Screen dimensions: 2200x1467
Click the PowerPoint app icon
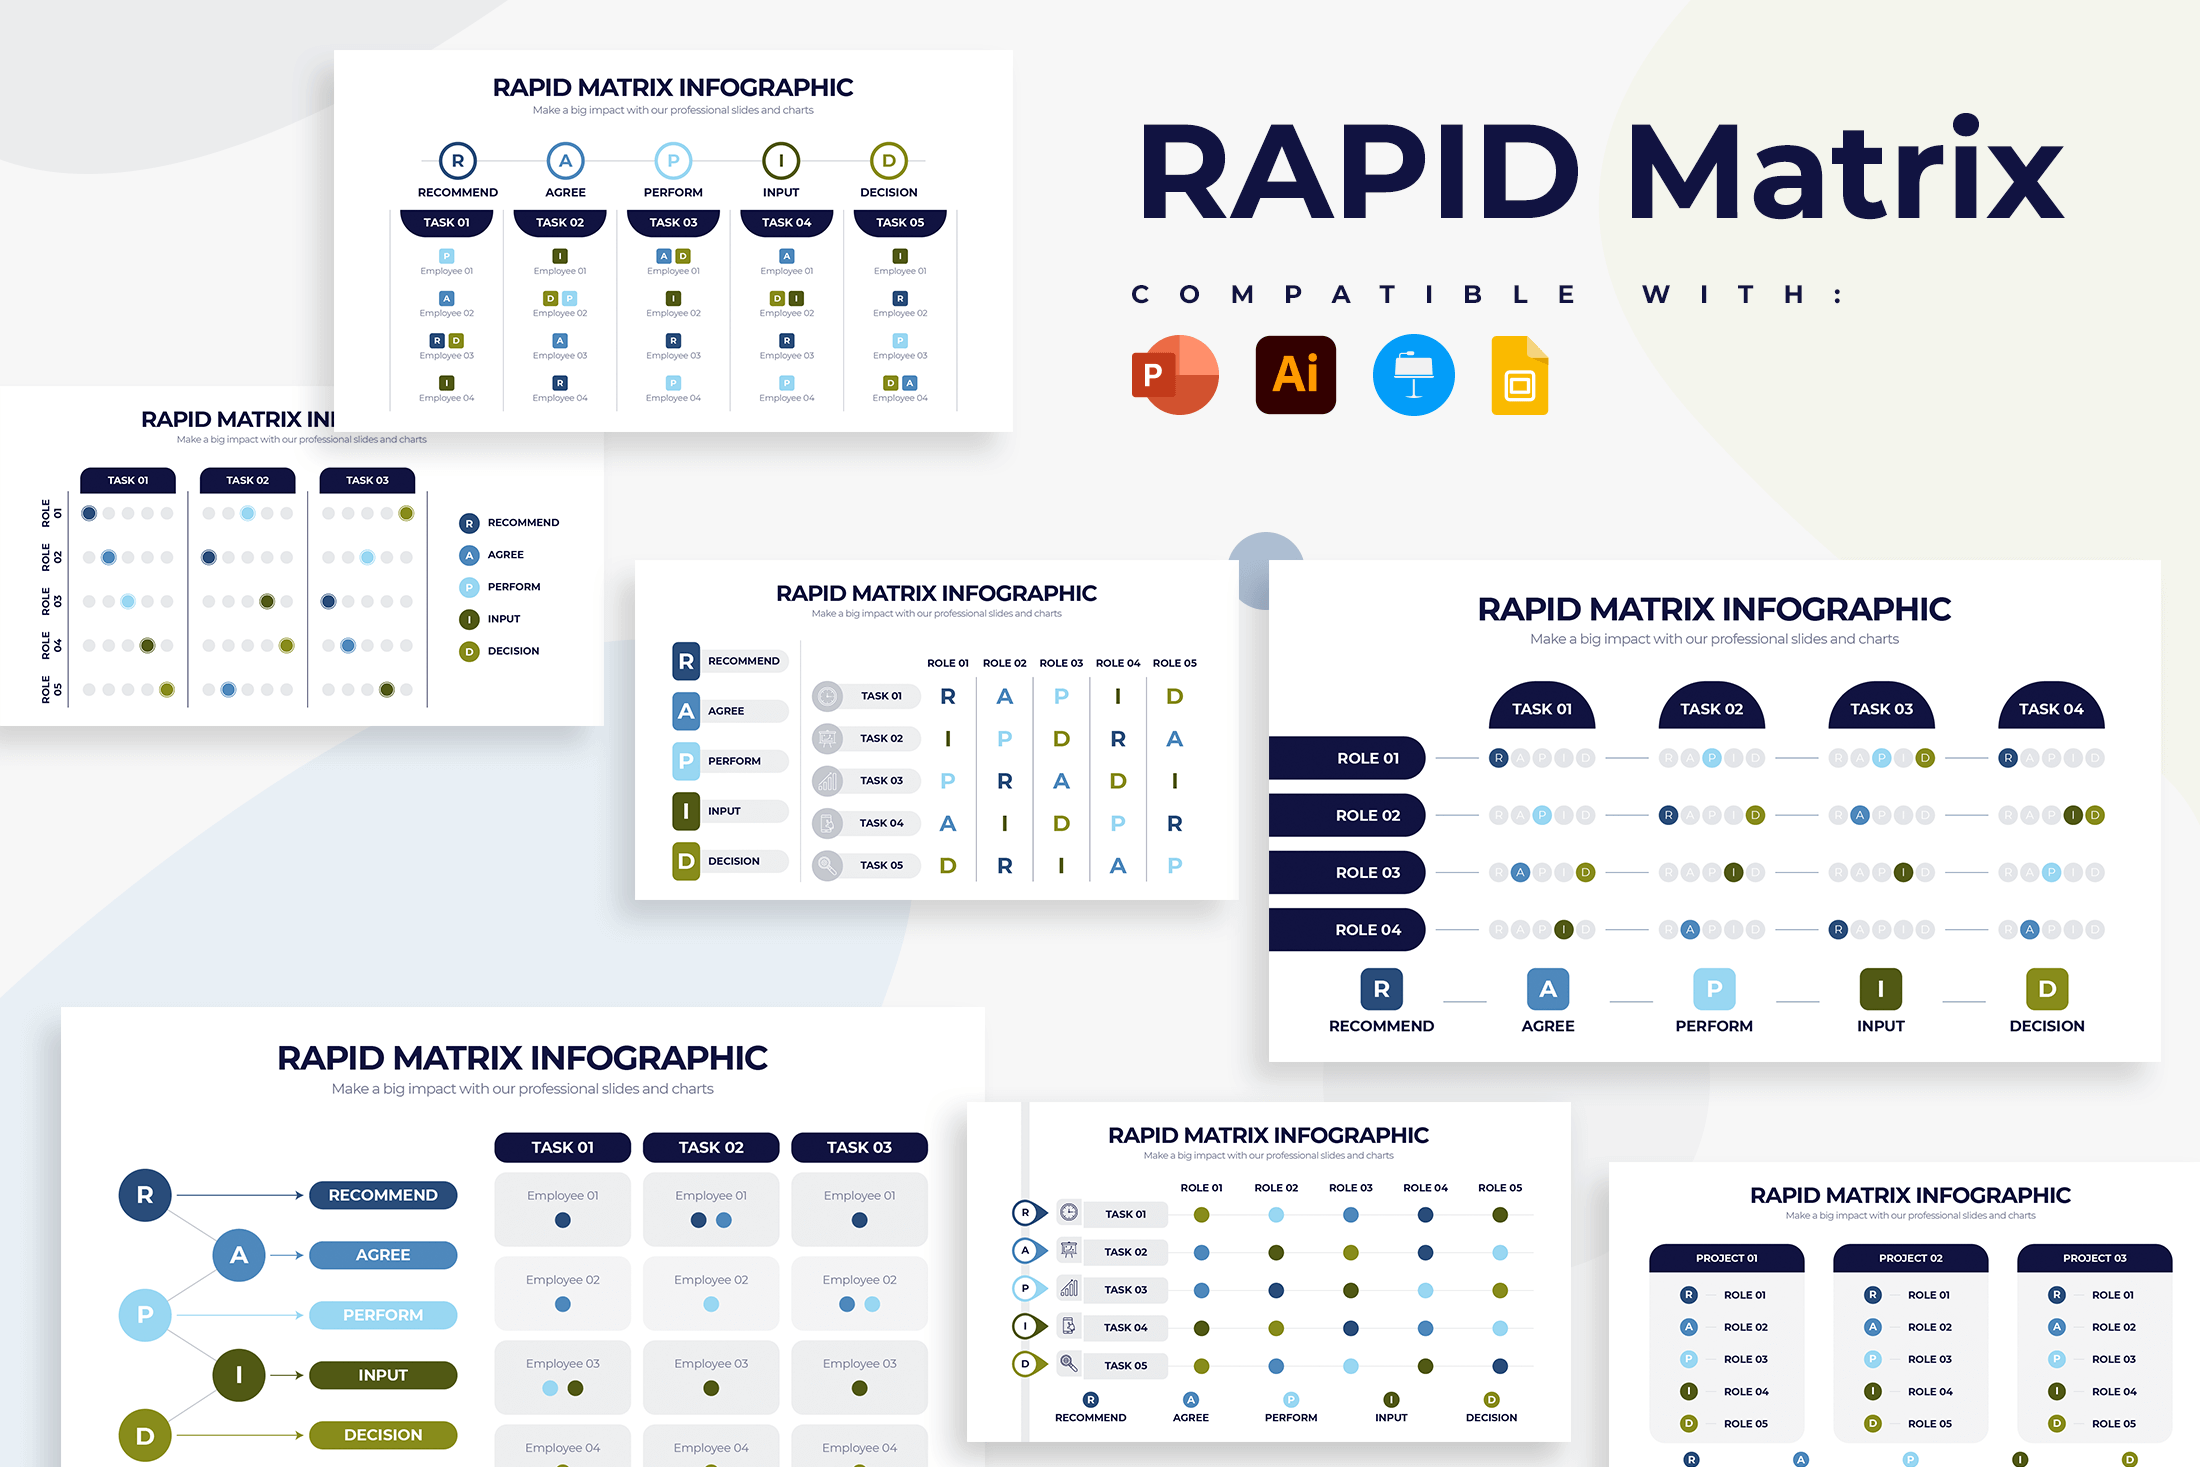1175,375
